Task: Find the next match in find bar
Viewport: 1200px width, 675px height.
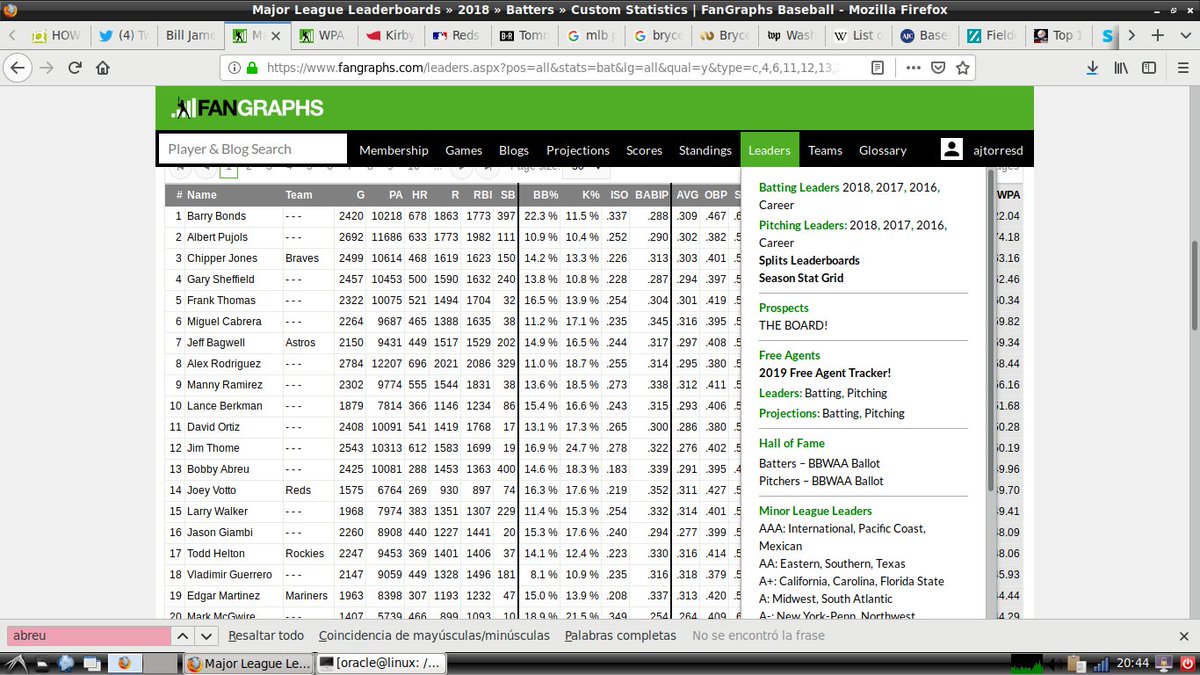Action: 206,635
